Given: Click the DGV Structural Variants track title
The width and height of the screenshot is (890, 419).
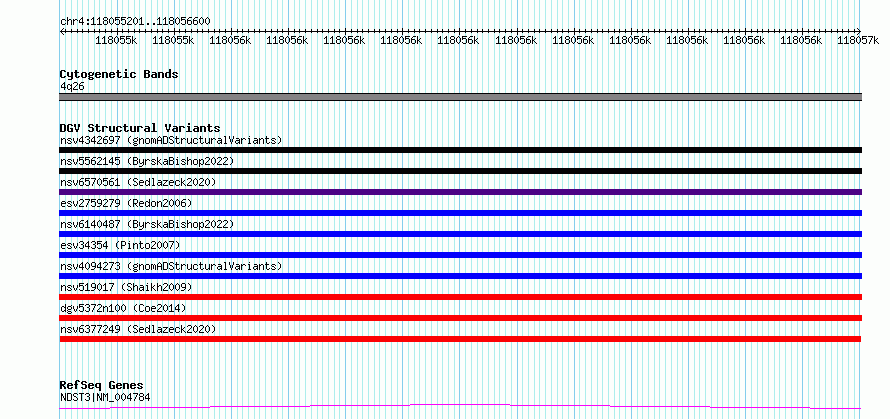Looking at the screenshot, I should 140,128.
